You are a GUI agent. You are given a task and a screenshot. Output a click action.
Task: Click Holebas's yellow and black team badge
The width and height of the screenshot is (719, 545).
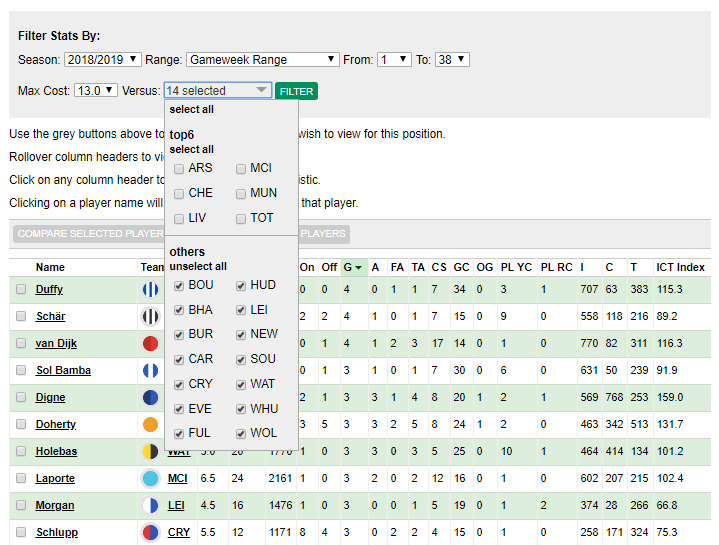150,451
